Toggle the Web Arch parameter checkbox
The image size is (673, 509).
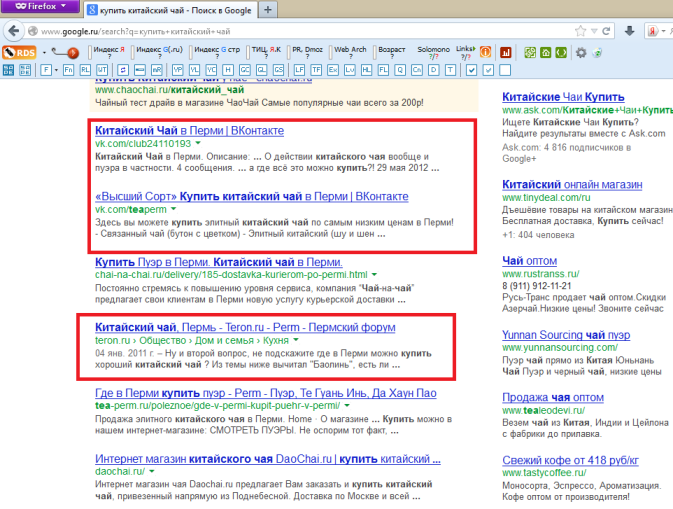pyautogui.click(x=331, y=52)
